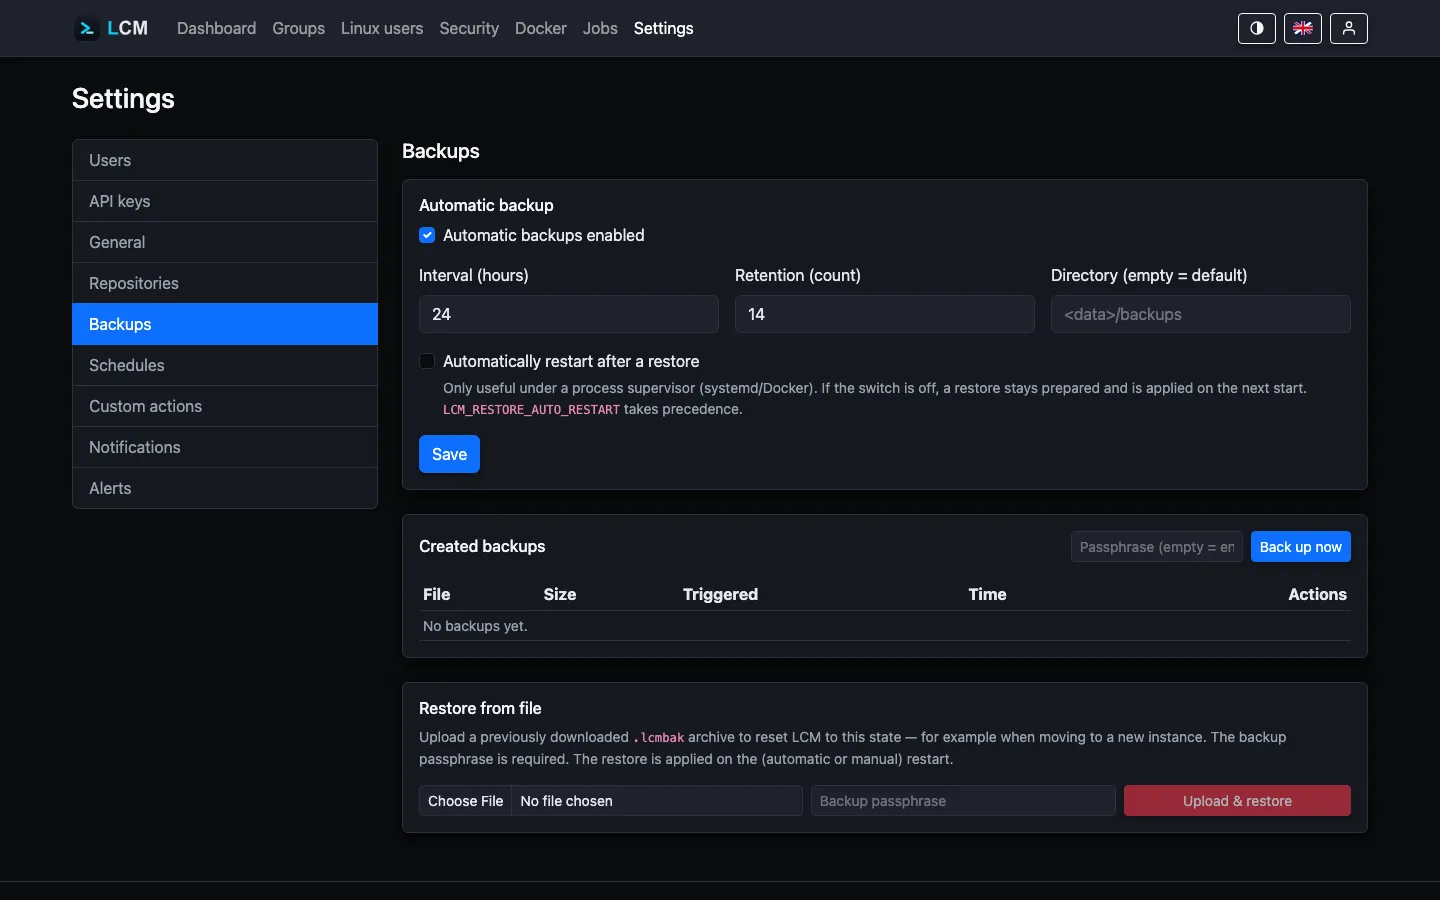Focus the Interval (hours) field
This screenshot has width=1440, height=900.
click(569, 314)
